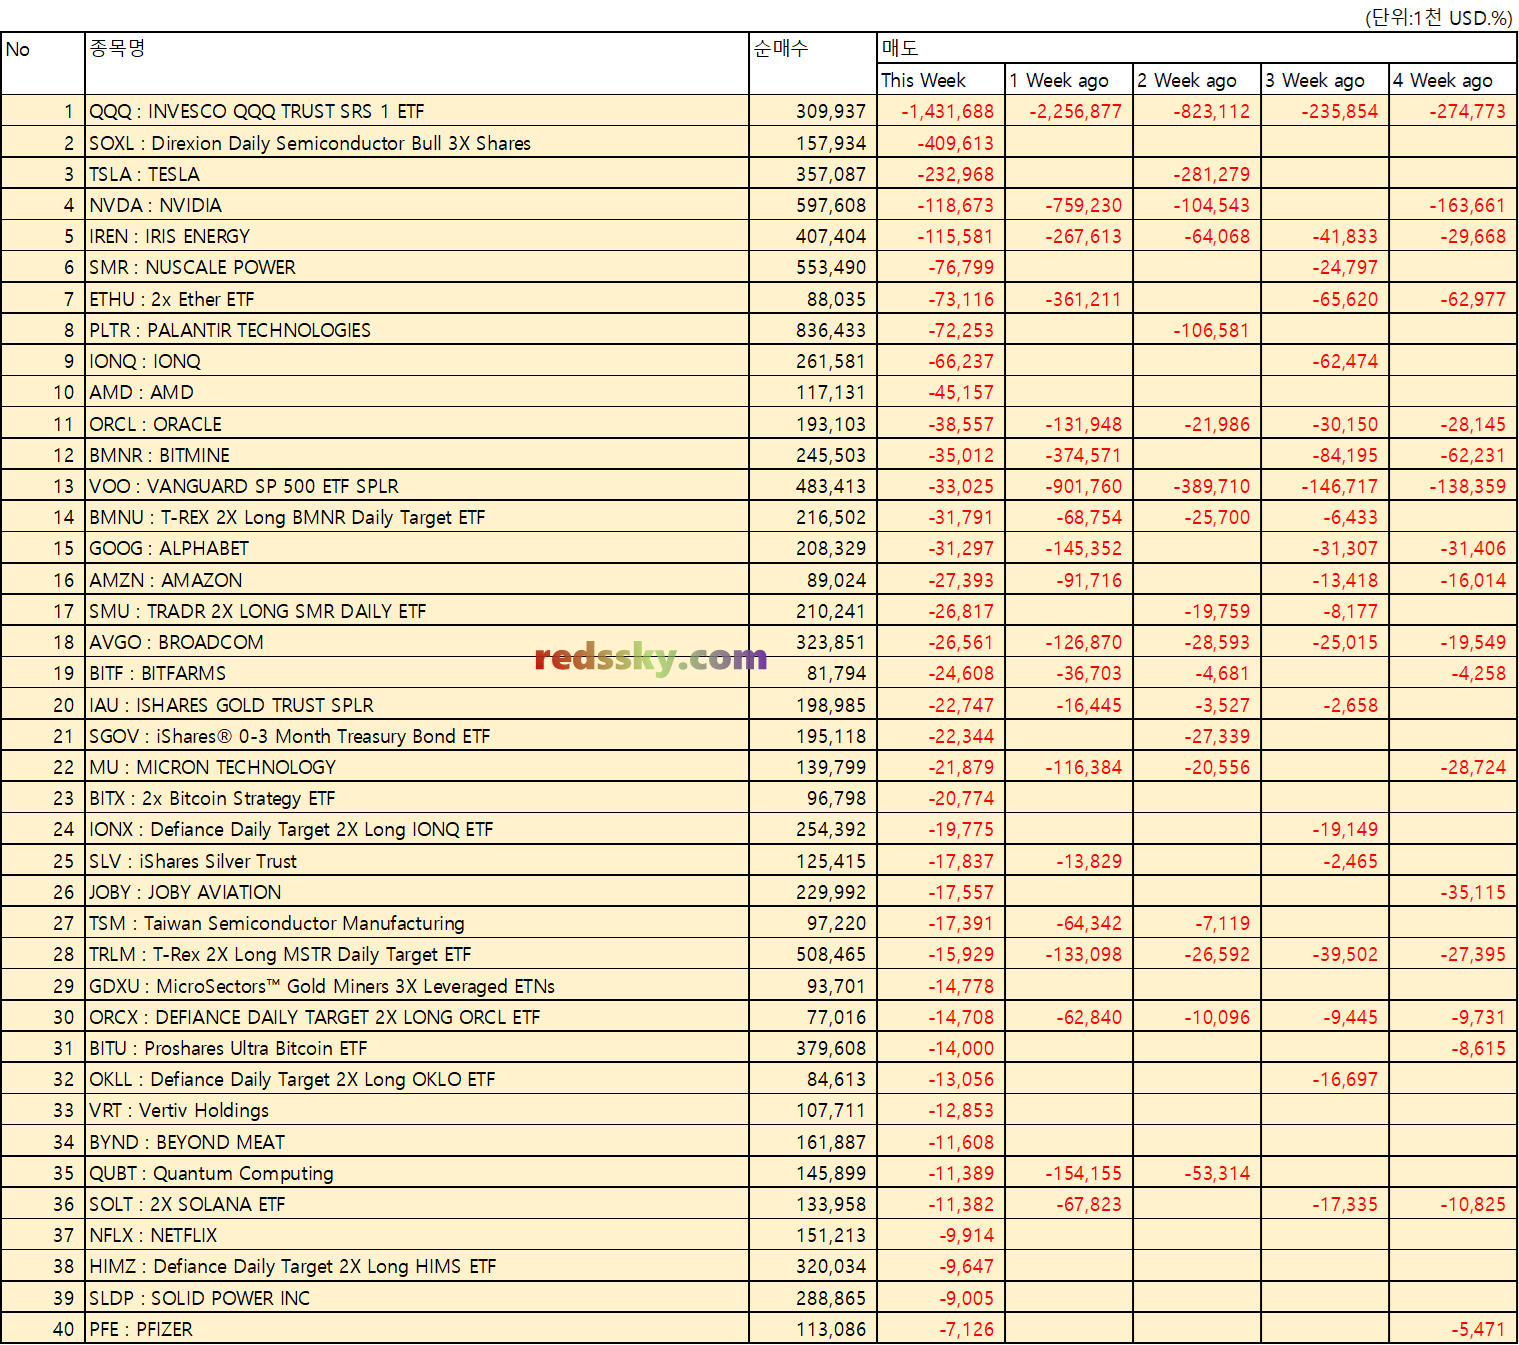Click 'SOXL : Direxion Daily Semiconductor Bull 3X Shares'
Image resolution: width=1519 pixels, height=1345 pixels.
coord(417,143)
